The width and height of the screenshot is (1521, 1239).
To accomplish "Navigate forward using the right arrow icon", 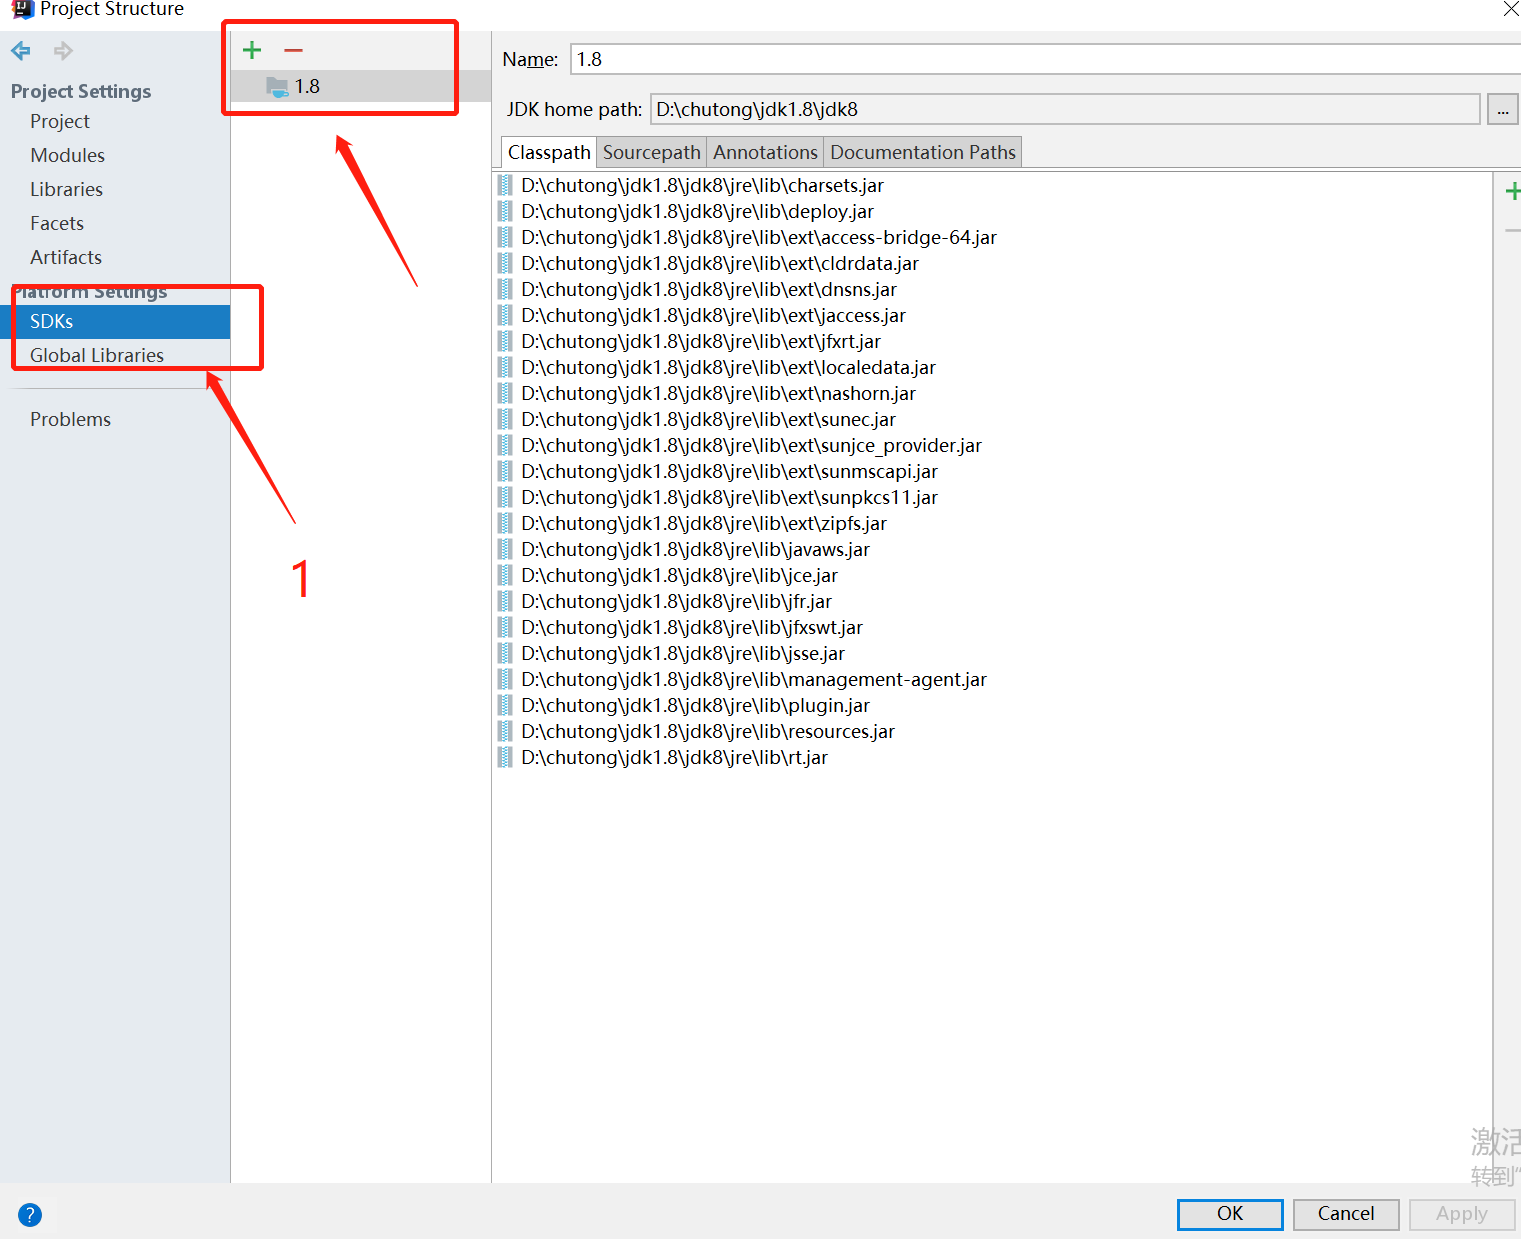I will tap(62, 51).
